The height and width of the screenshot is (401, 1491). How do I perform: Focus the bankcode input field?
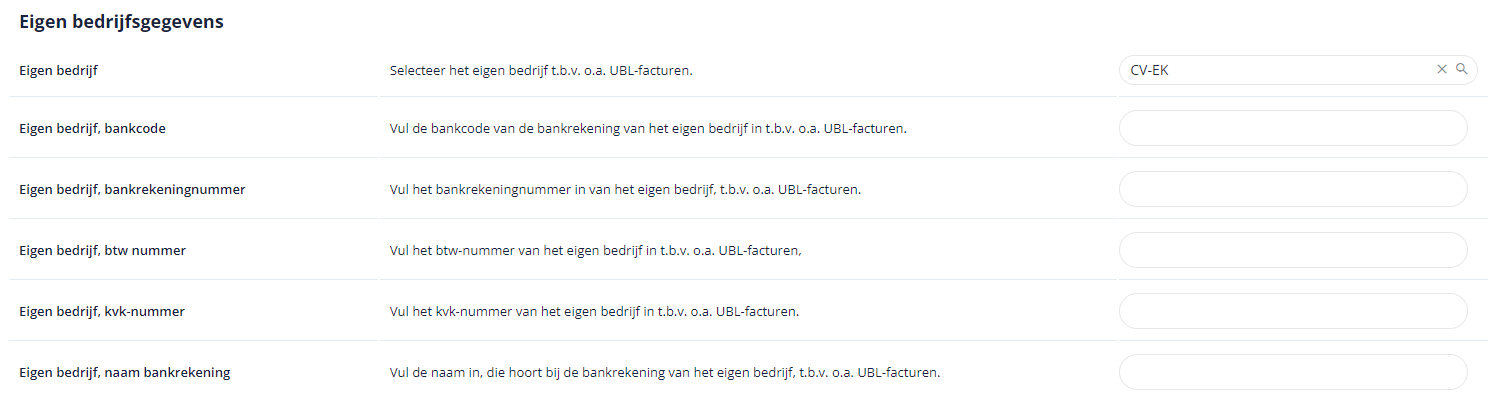[x=1293, y=128]
